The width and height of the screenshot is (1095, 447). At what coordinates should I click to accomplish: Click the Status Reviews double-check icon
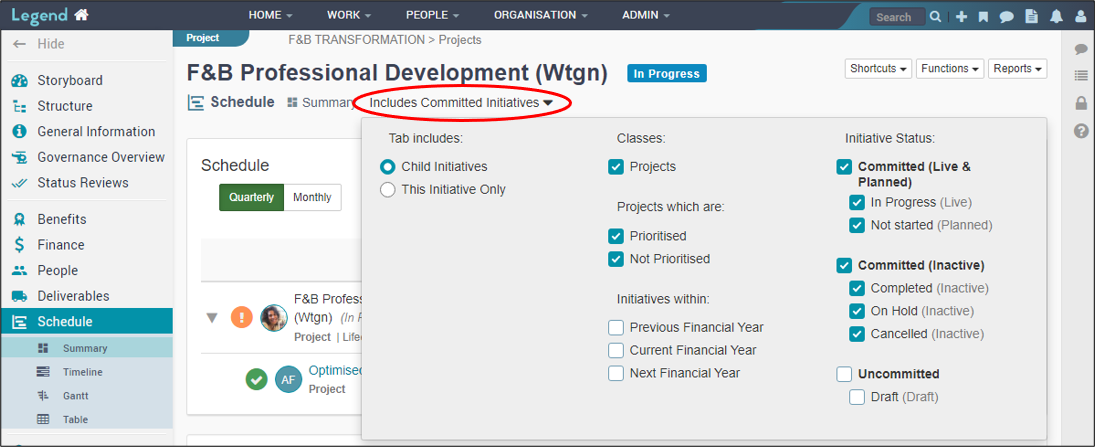point(20,183)
